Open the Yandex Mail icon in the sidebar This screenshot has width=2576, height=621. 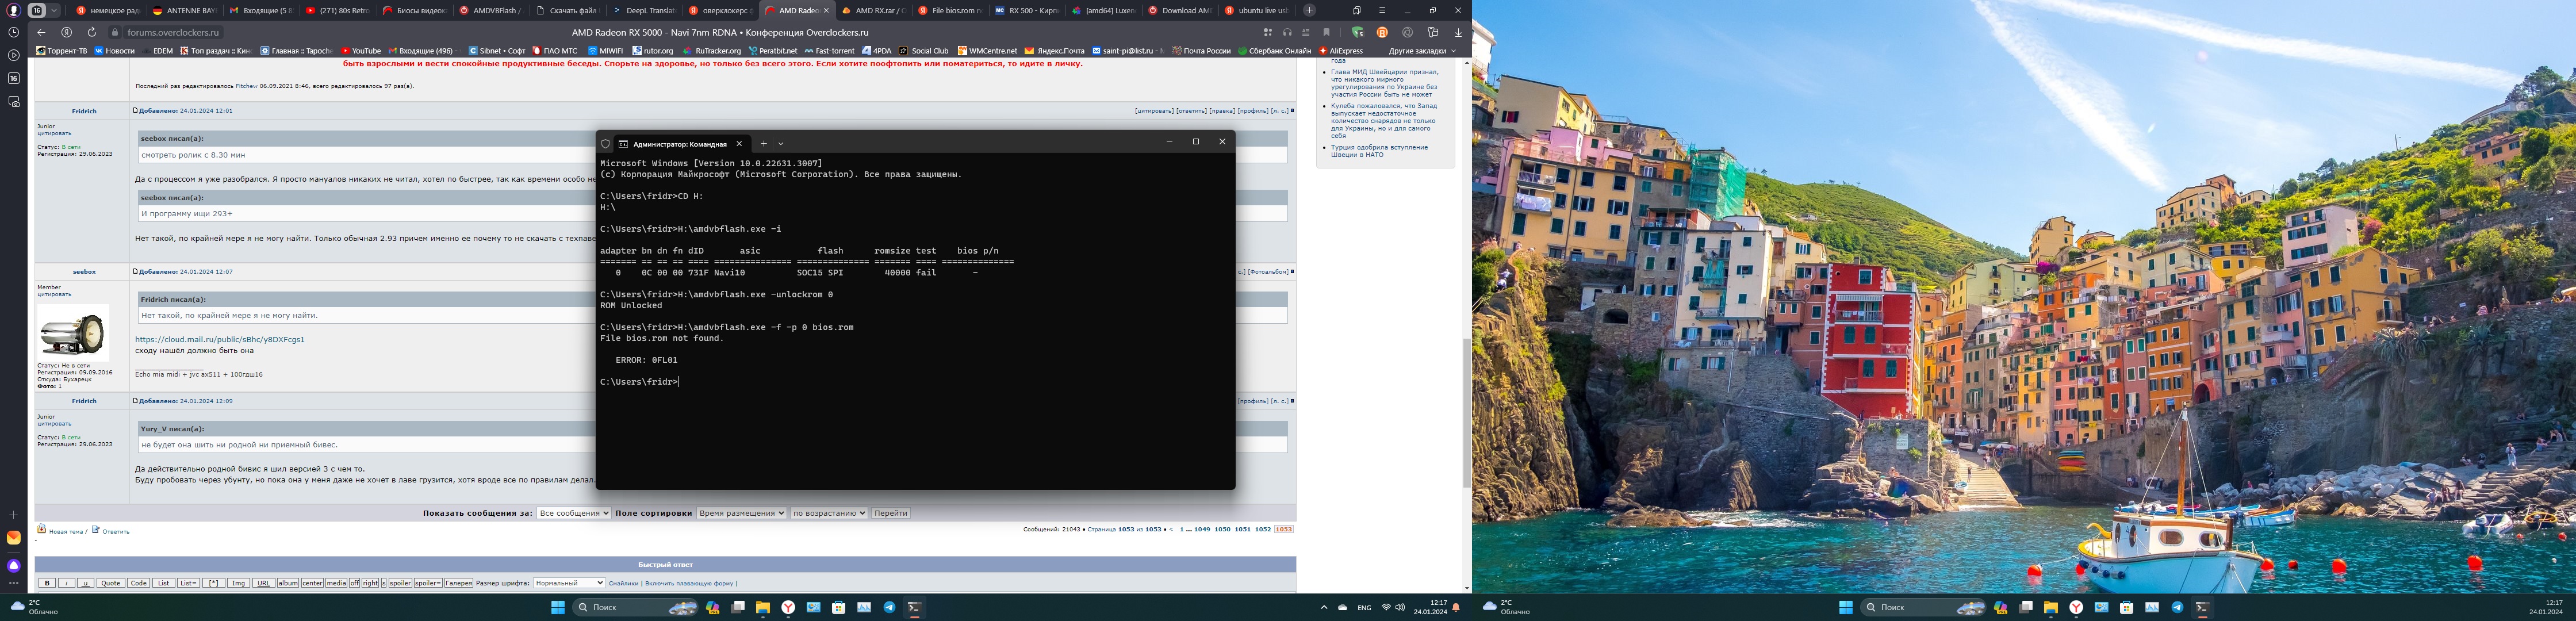[x=13, y=538]
